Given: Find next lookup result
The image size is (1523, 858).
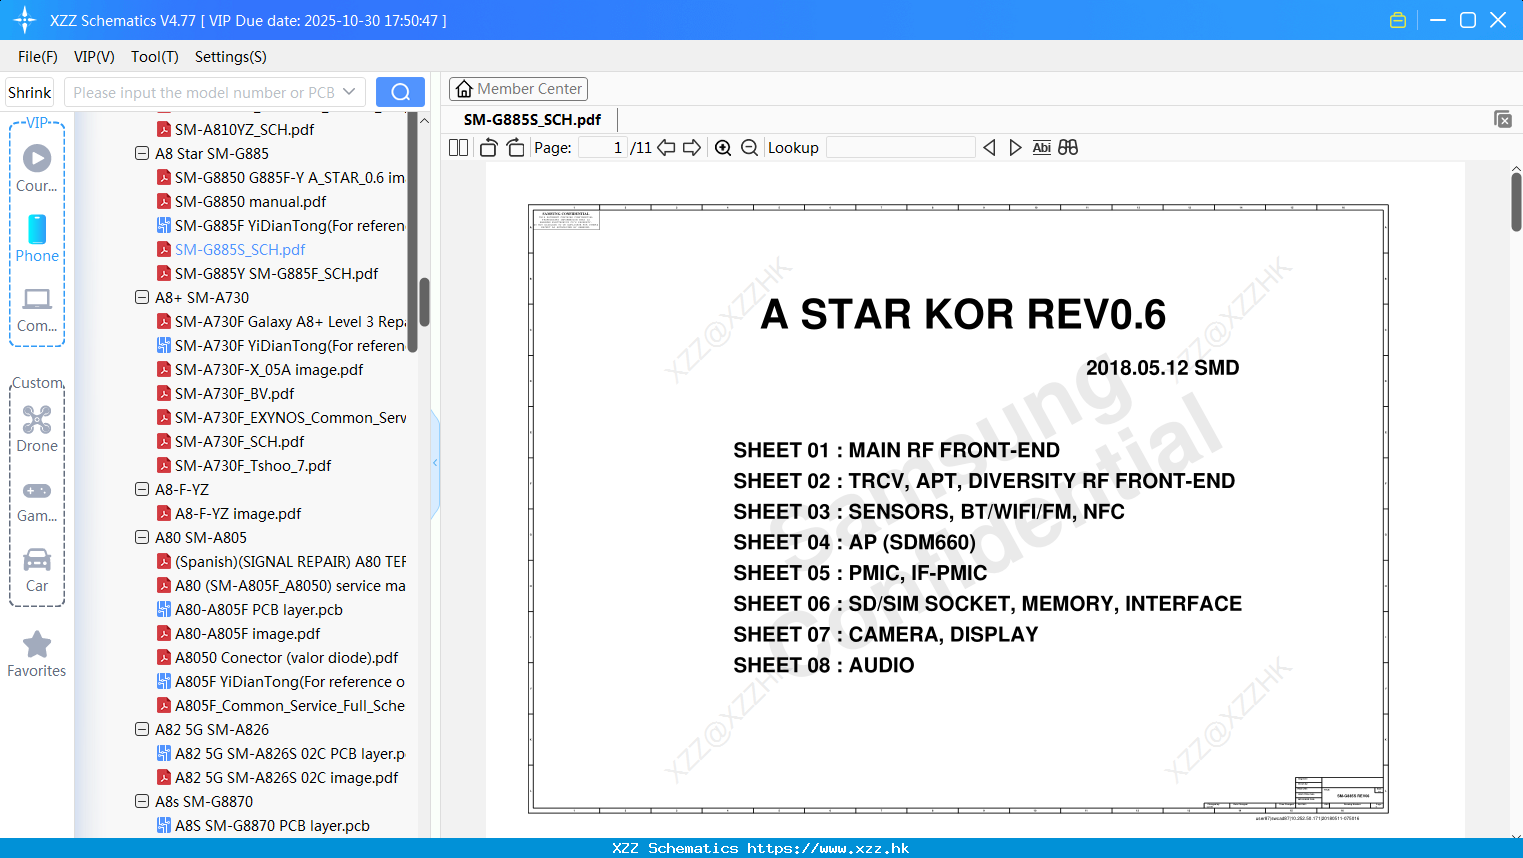Looking at the screenshot, I should click(x=1015, y=148).
